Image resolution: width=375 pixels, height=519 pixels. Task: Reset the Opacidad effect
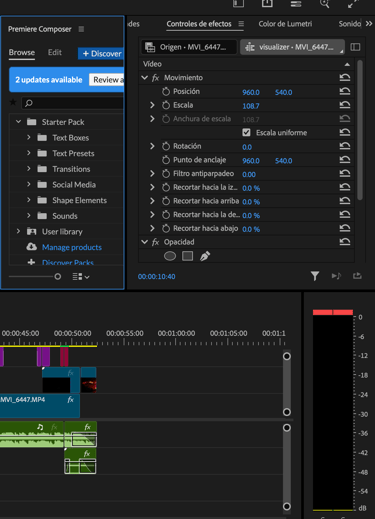coord(345,242)
